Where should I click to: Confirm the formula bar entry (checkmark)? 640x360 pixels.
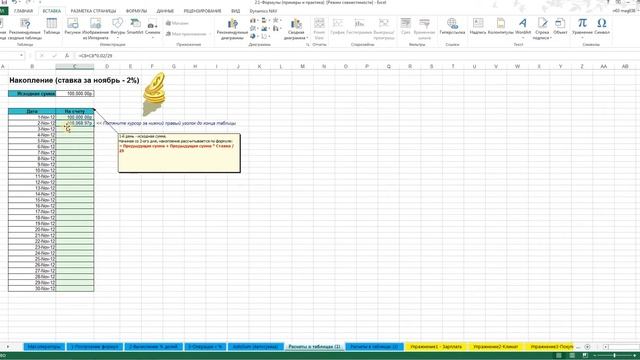point(54,56)
